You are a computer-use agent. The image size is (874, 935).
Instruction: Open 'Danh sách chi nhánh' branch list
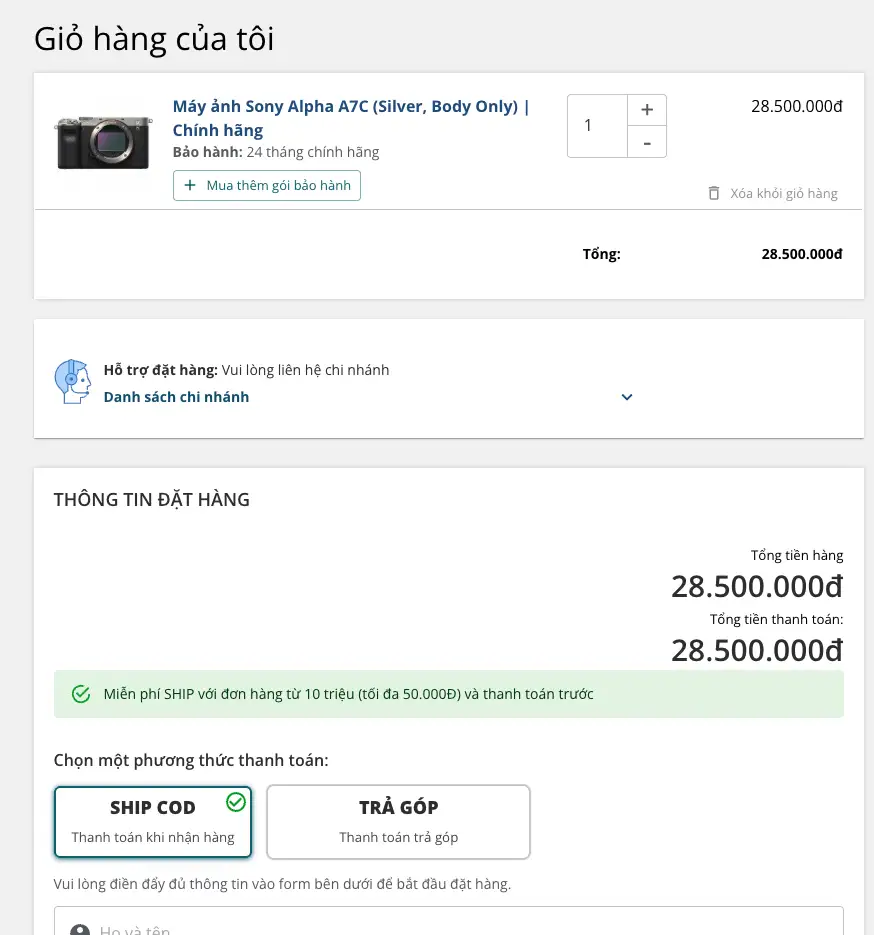coord(176,397)
